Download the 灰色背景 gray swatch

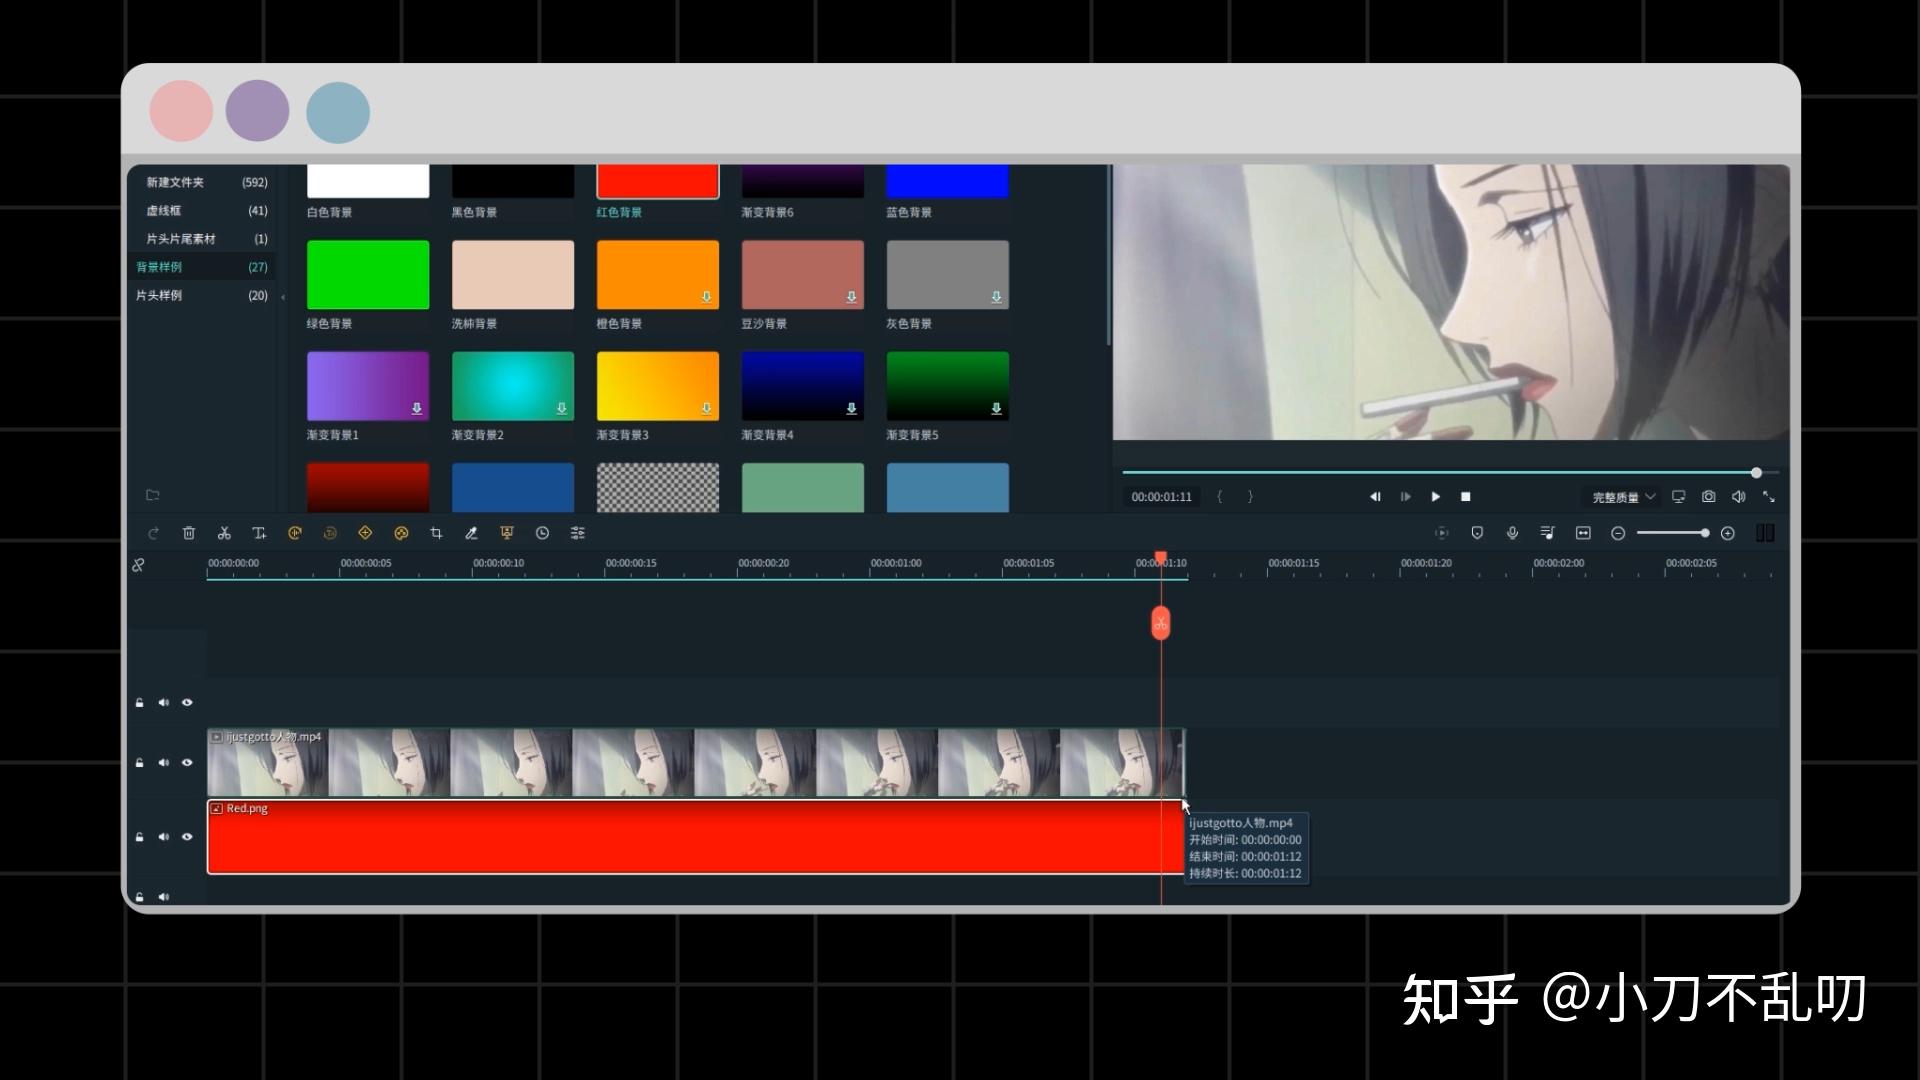coord(996,297)
